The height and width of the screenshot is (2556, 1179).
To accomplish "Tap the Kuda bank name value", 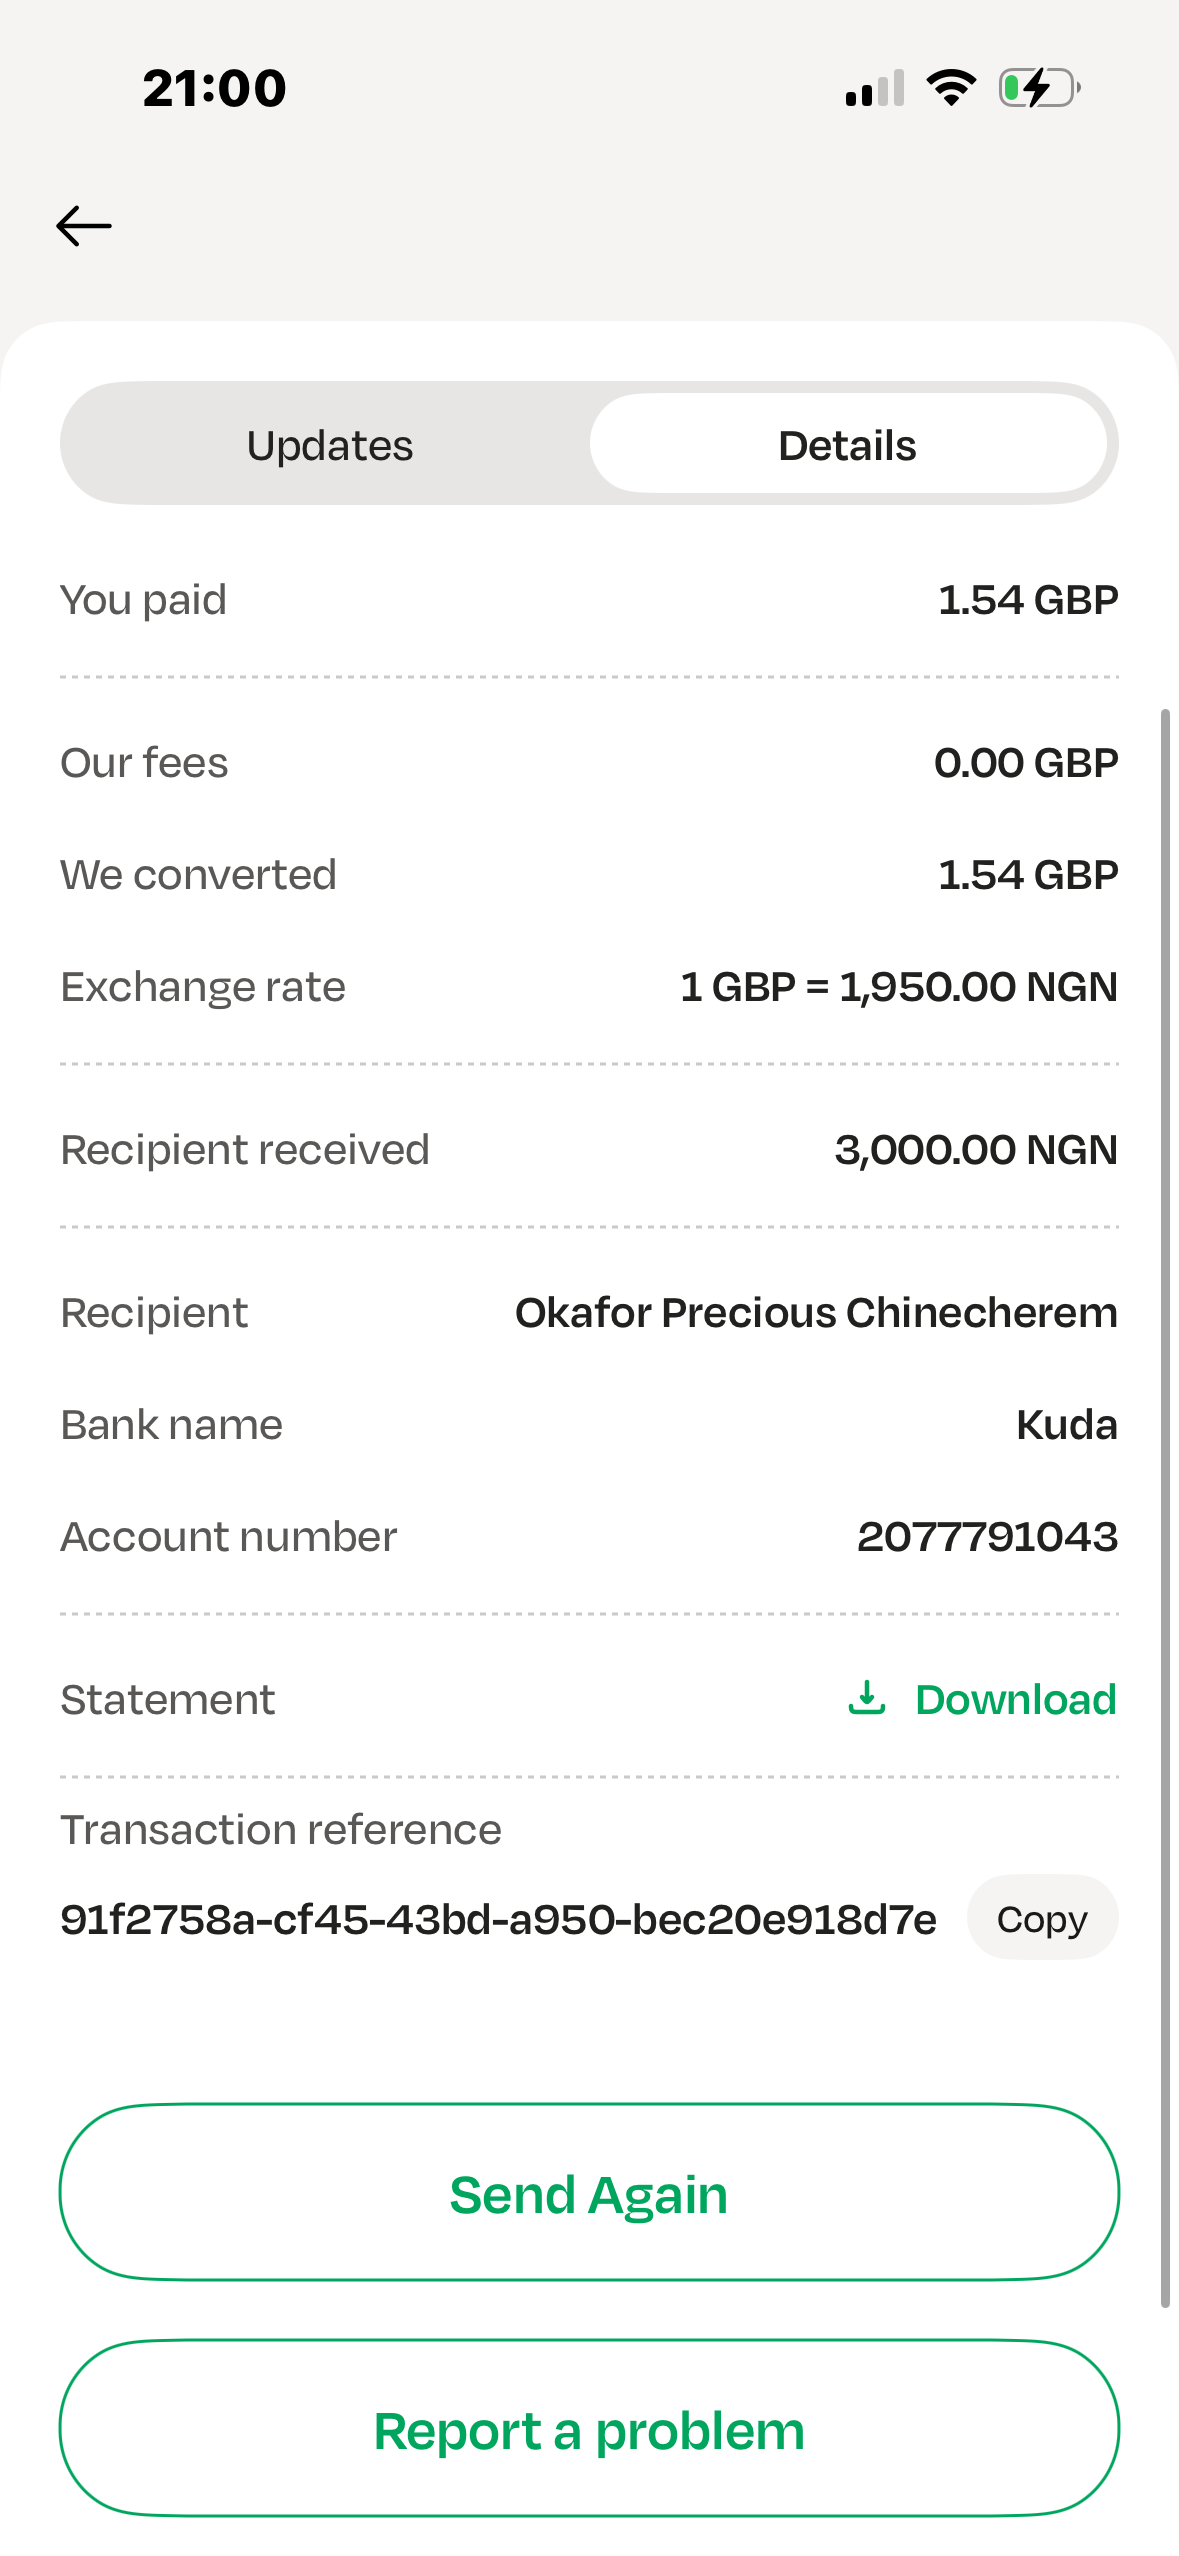I will pyautogui.click(x=1066, y=1425).
